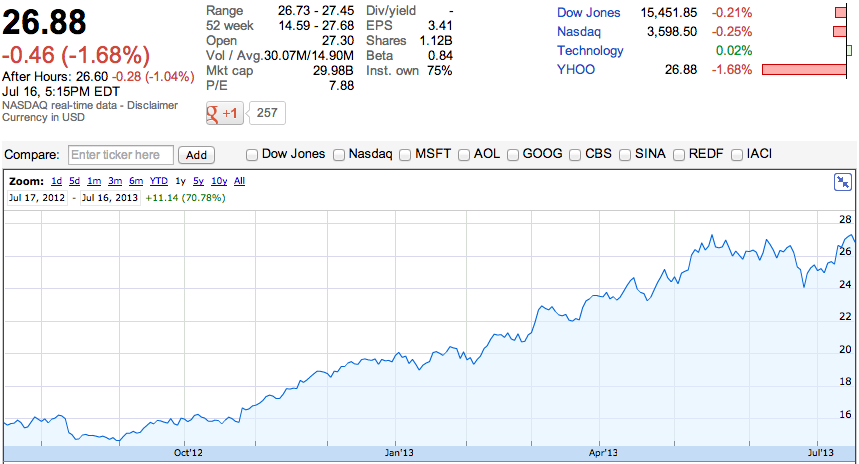Click the stock price 26.88 heading
859x464 pixels.
[x=44, y=22]
